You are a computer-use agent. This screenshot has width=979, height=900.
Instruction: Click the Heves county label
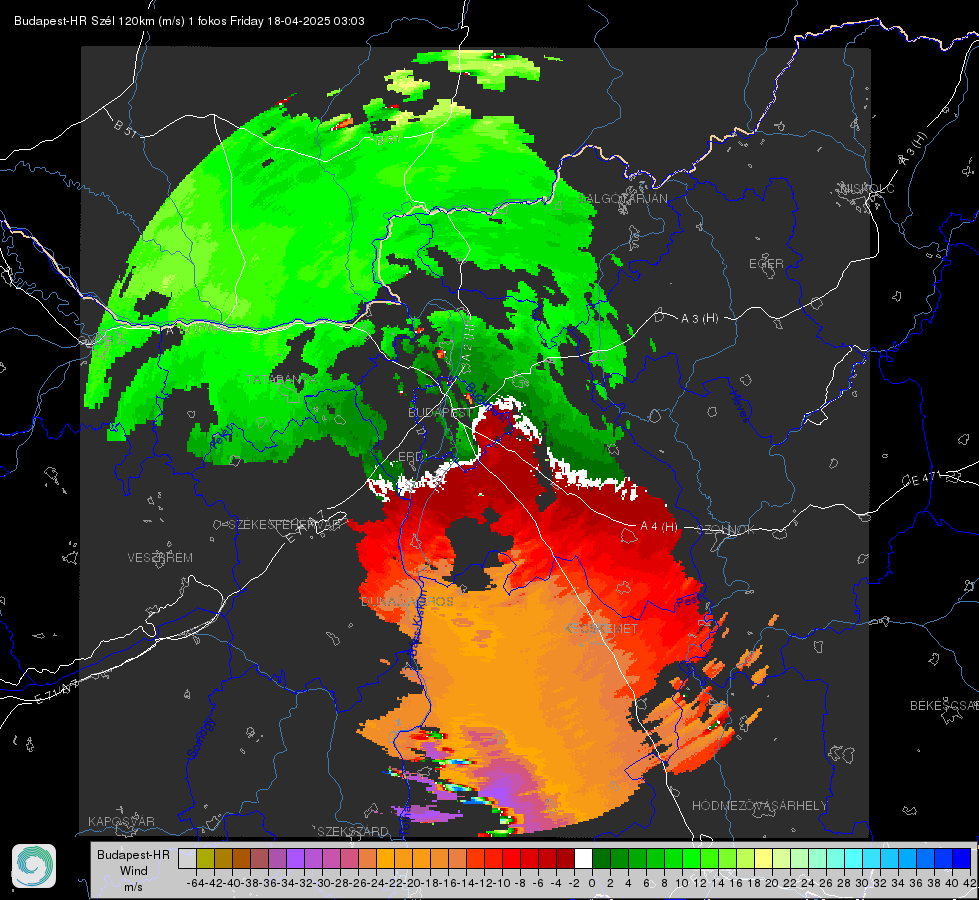tap(739, 406)
